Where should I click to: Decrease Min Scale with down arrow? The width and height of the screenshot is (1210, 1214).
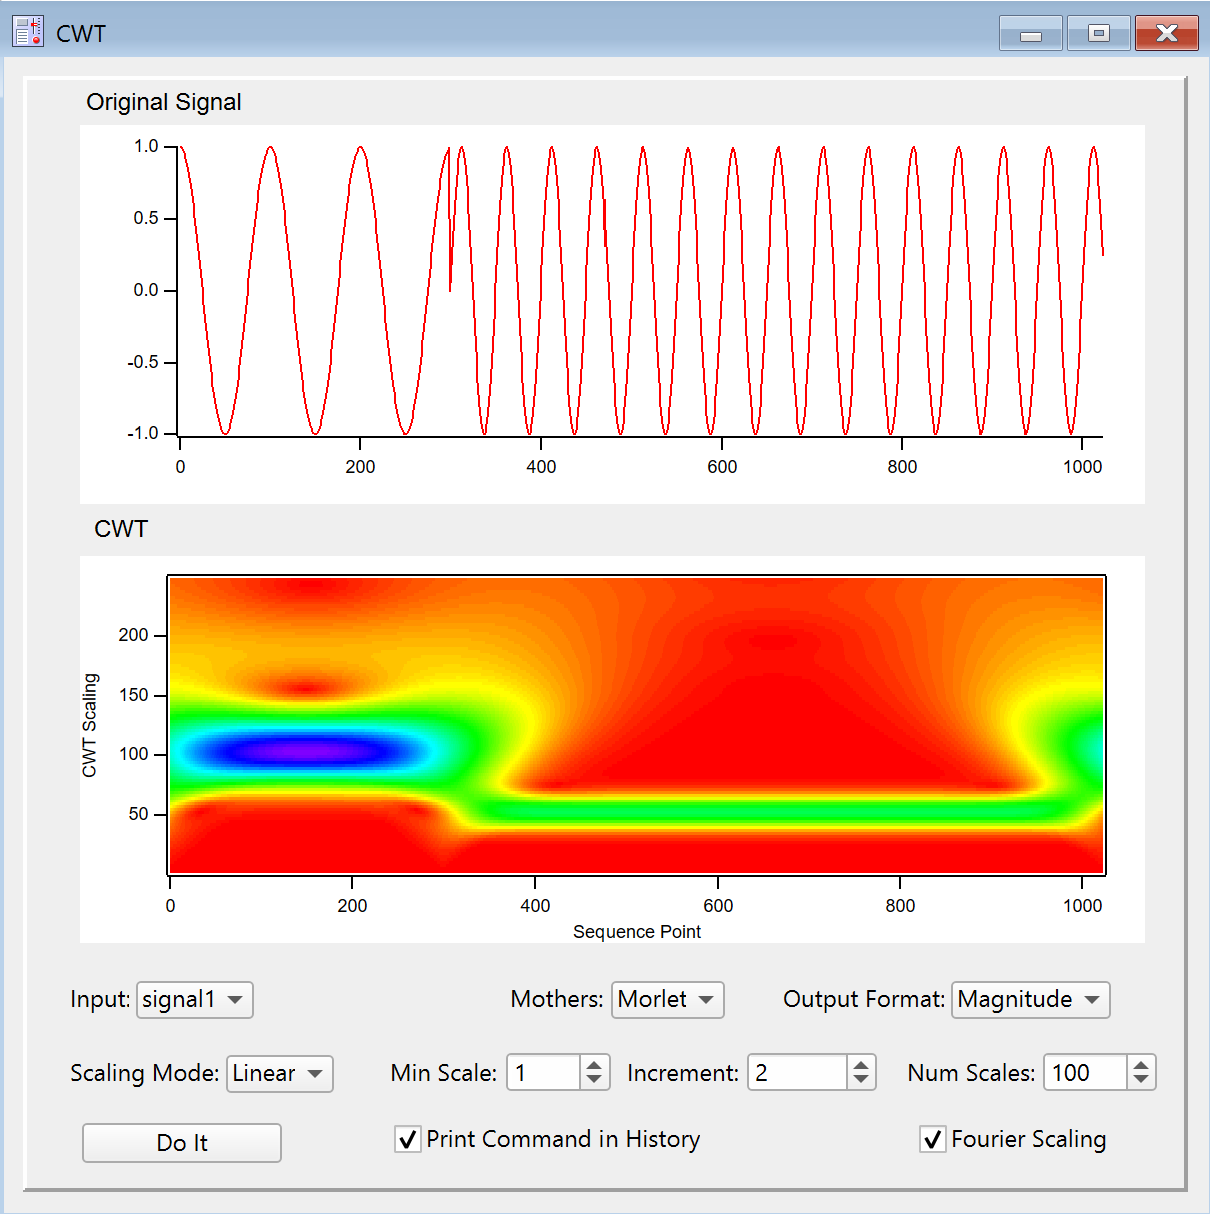594,1081
